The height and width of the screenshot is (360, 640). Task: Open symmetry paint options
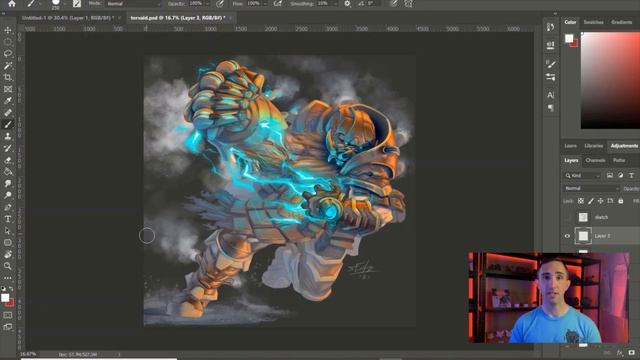409,4
